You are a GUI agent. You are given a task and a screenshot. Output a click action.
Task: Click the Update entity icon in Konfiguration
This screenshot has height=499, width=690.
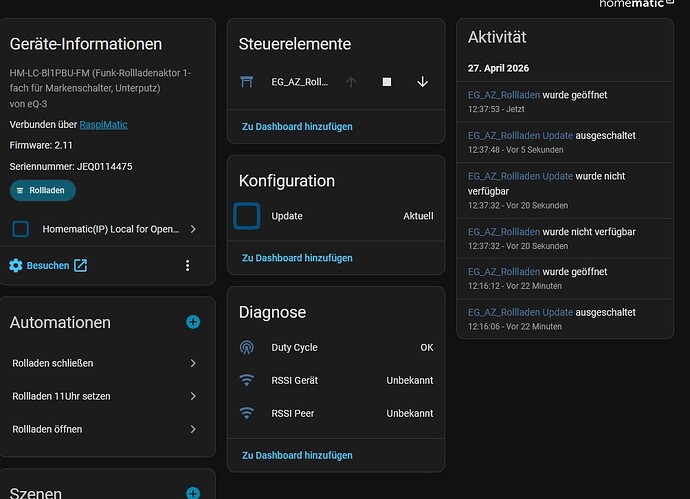[247, 216]
